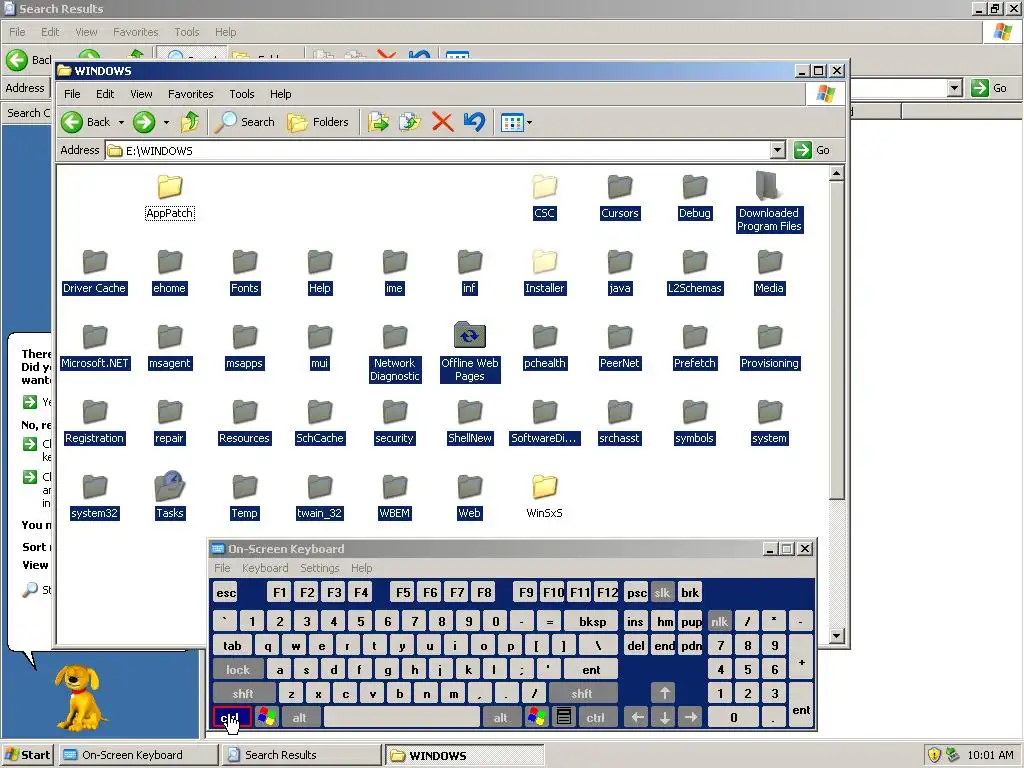Click scroll down arrow in WINDOWS folder view

pos(837,635)
